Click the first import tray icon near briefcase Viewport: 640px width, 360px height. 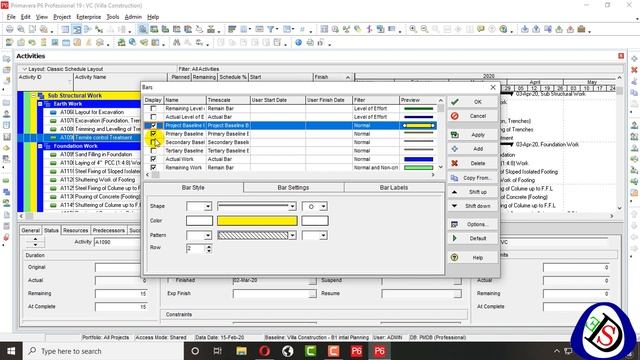coord(525,29)
